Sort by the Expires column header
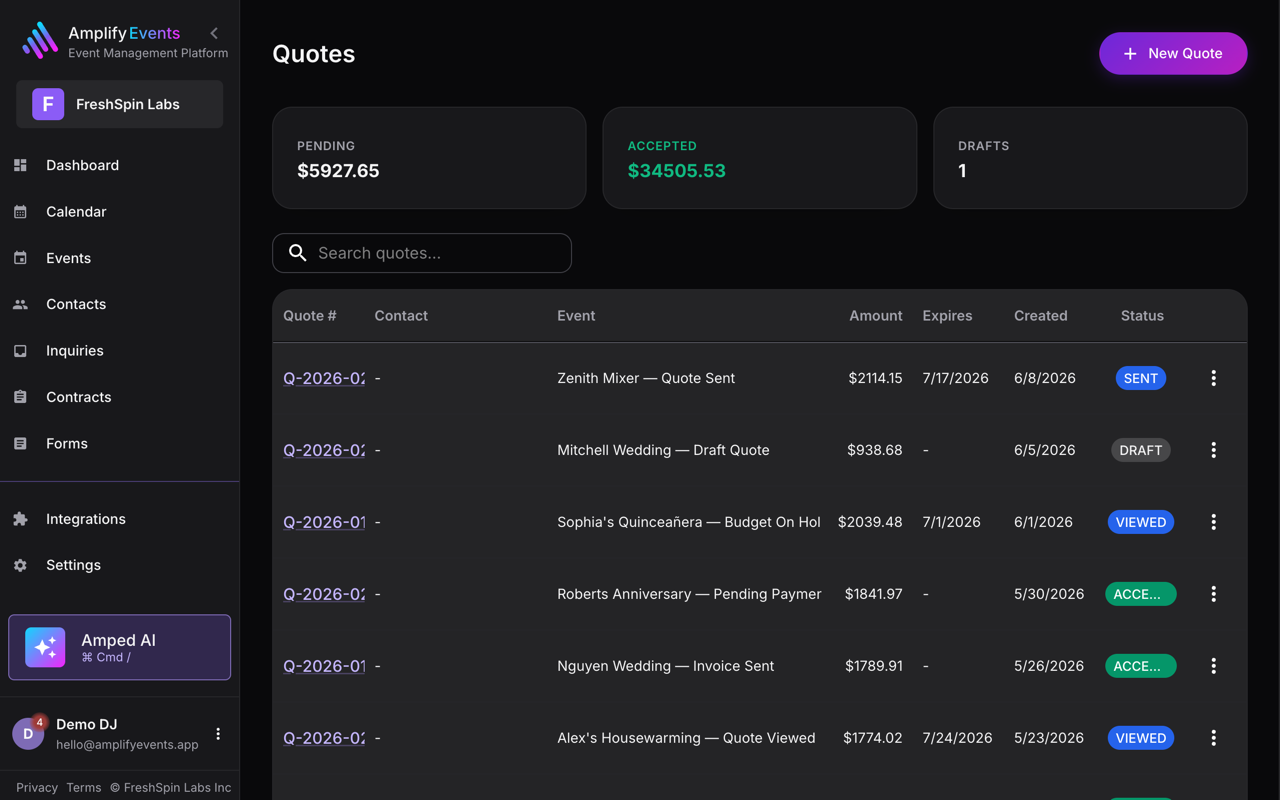This screenshot has height=800, width=1280. point(947,315)
